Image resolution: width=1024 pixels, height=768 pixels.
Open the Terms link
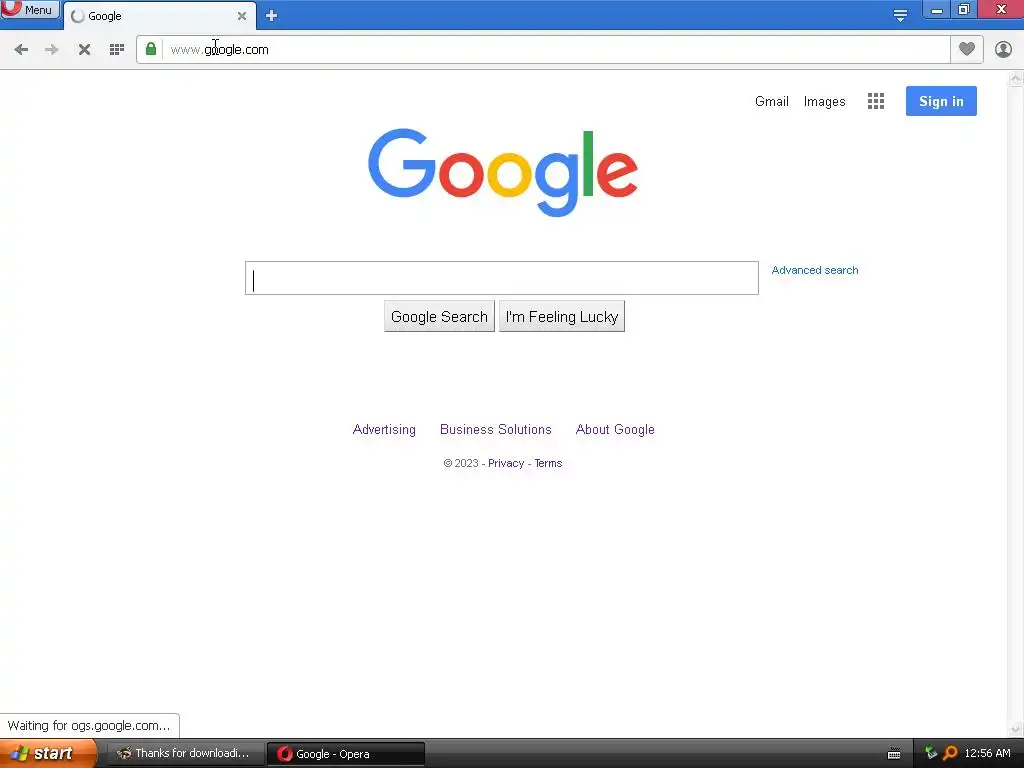[548, 463]
